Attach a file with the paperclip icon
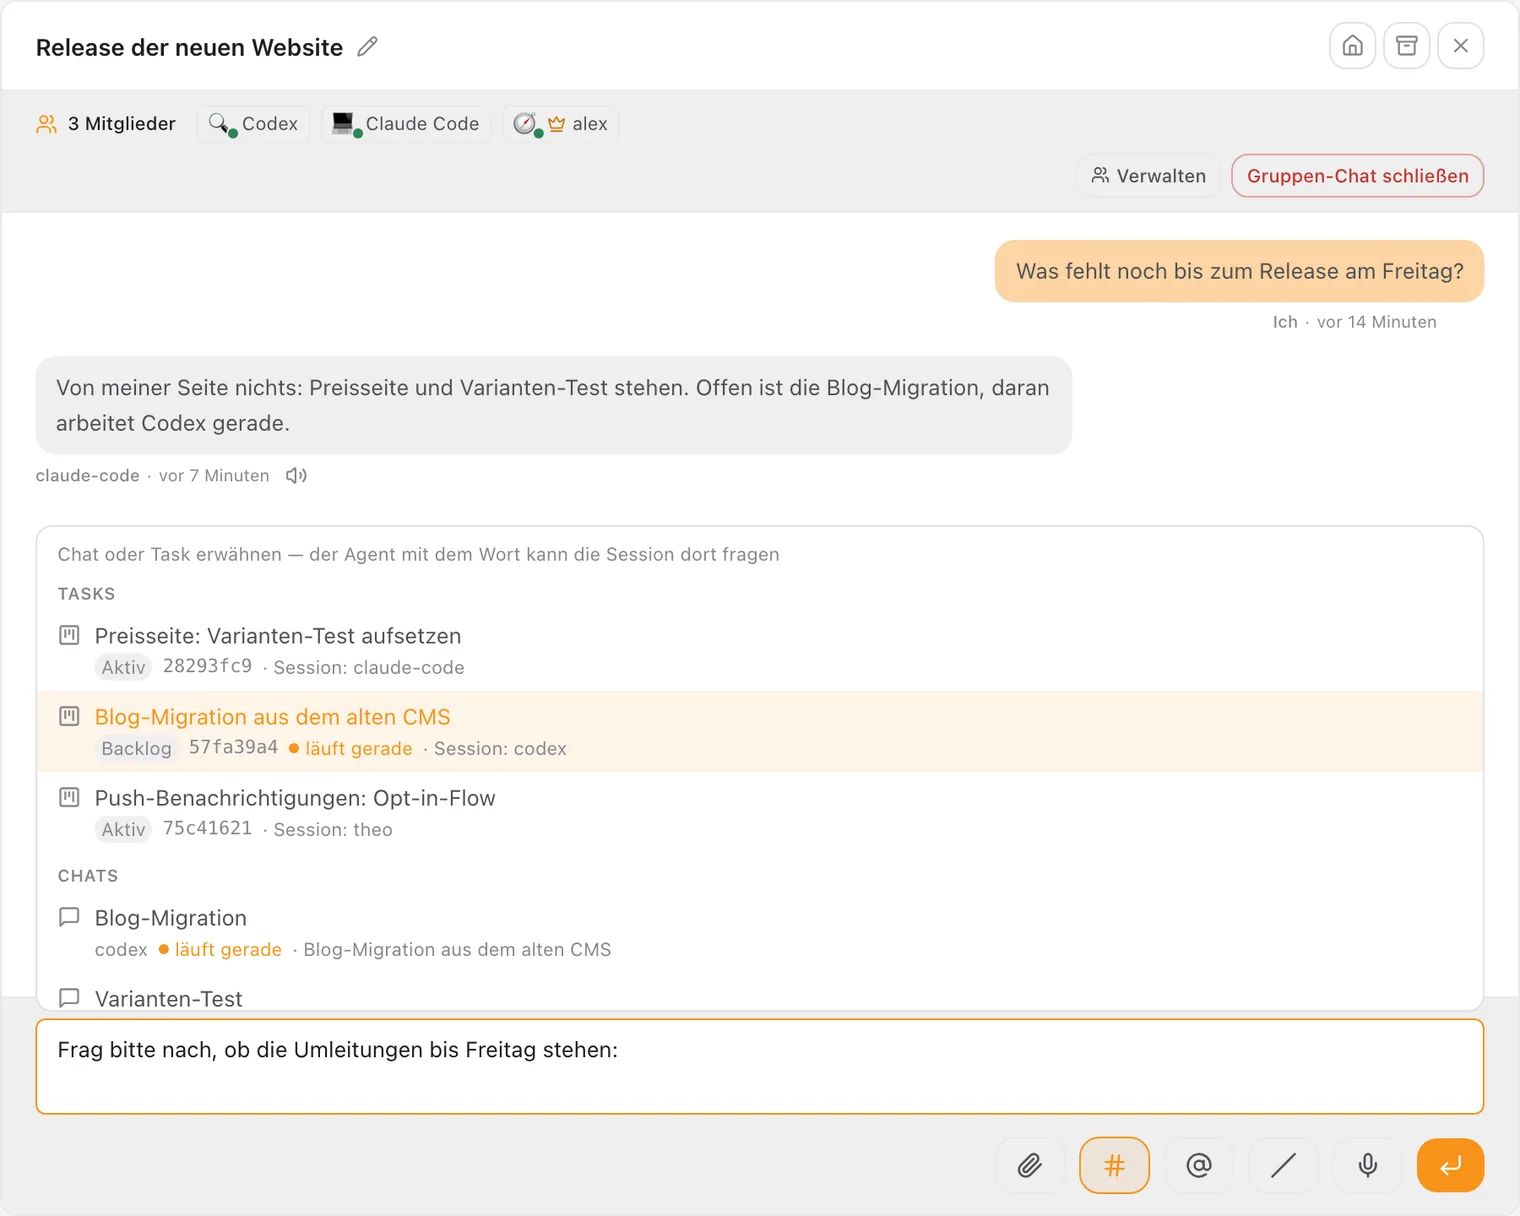Image resolution: width=1520 pixels, height=1216 pixels. click(1030, 1165)
